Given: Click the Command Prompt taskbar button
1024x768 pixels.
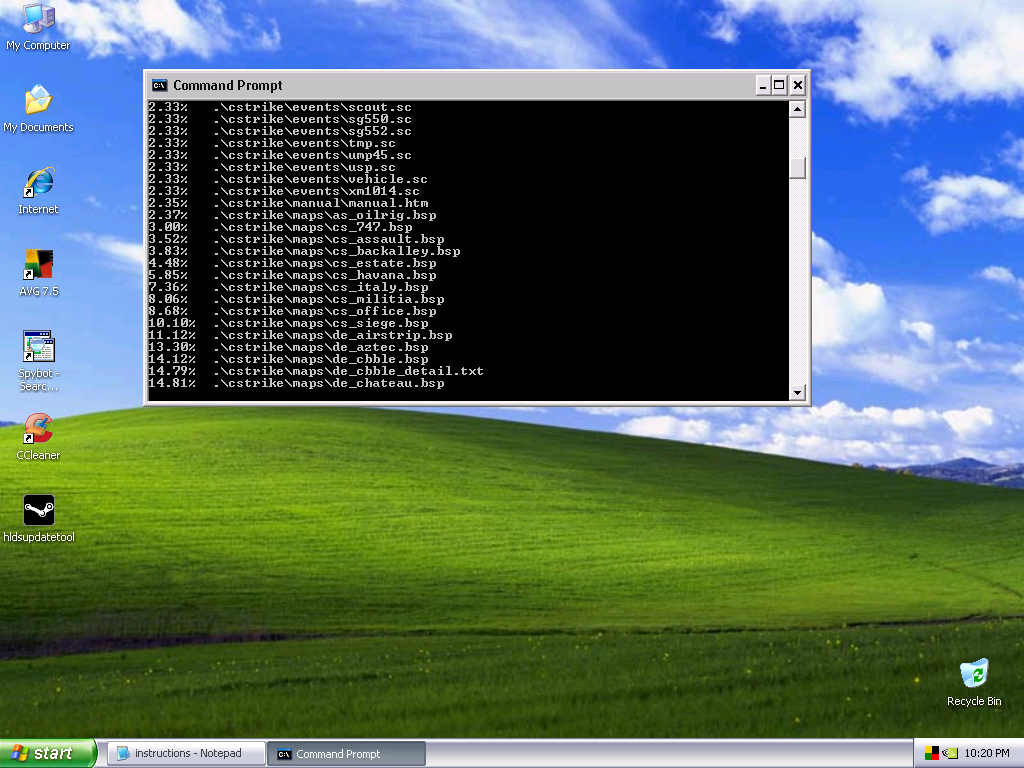Looking at the screenshot, I should coord(347,754).
